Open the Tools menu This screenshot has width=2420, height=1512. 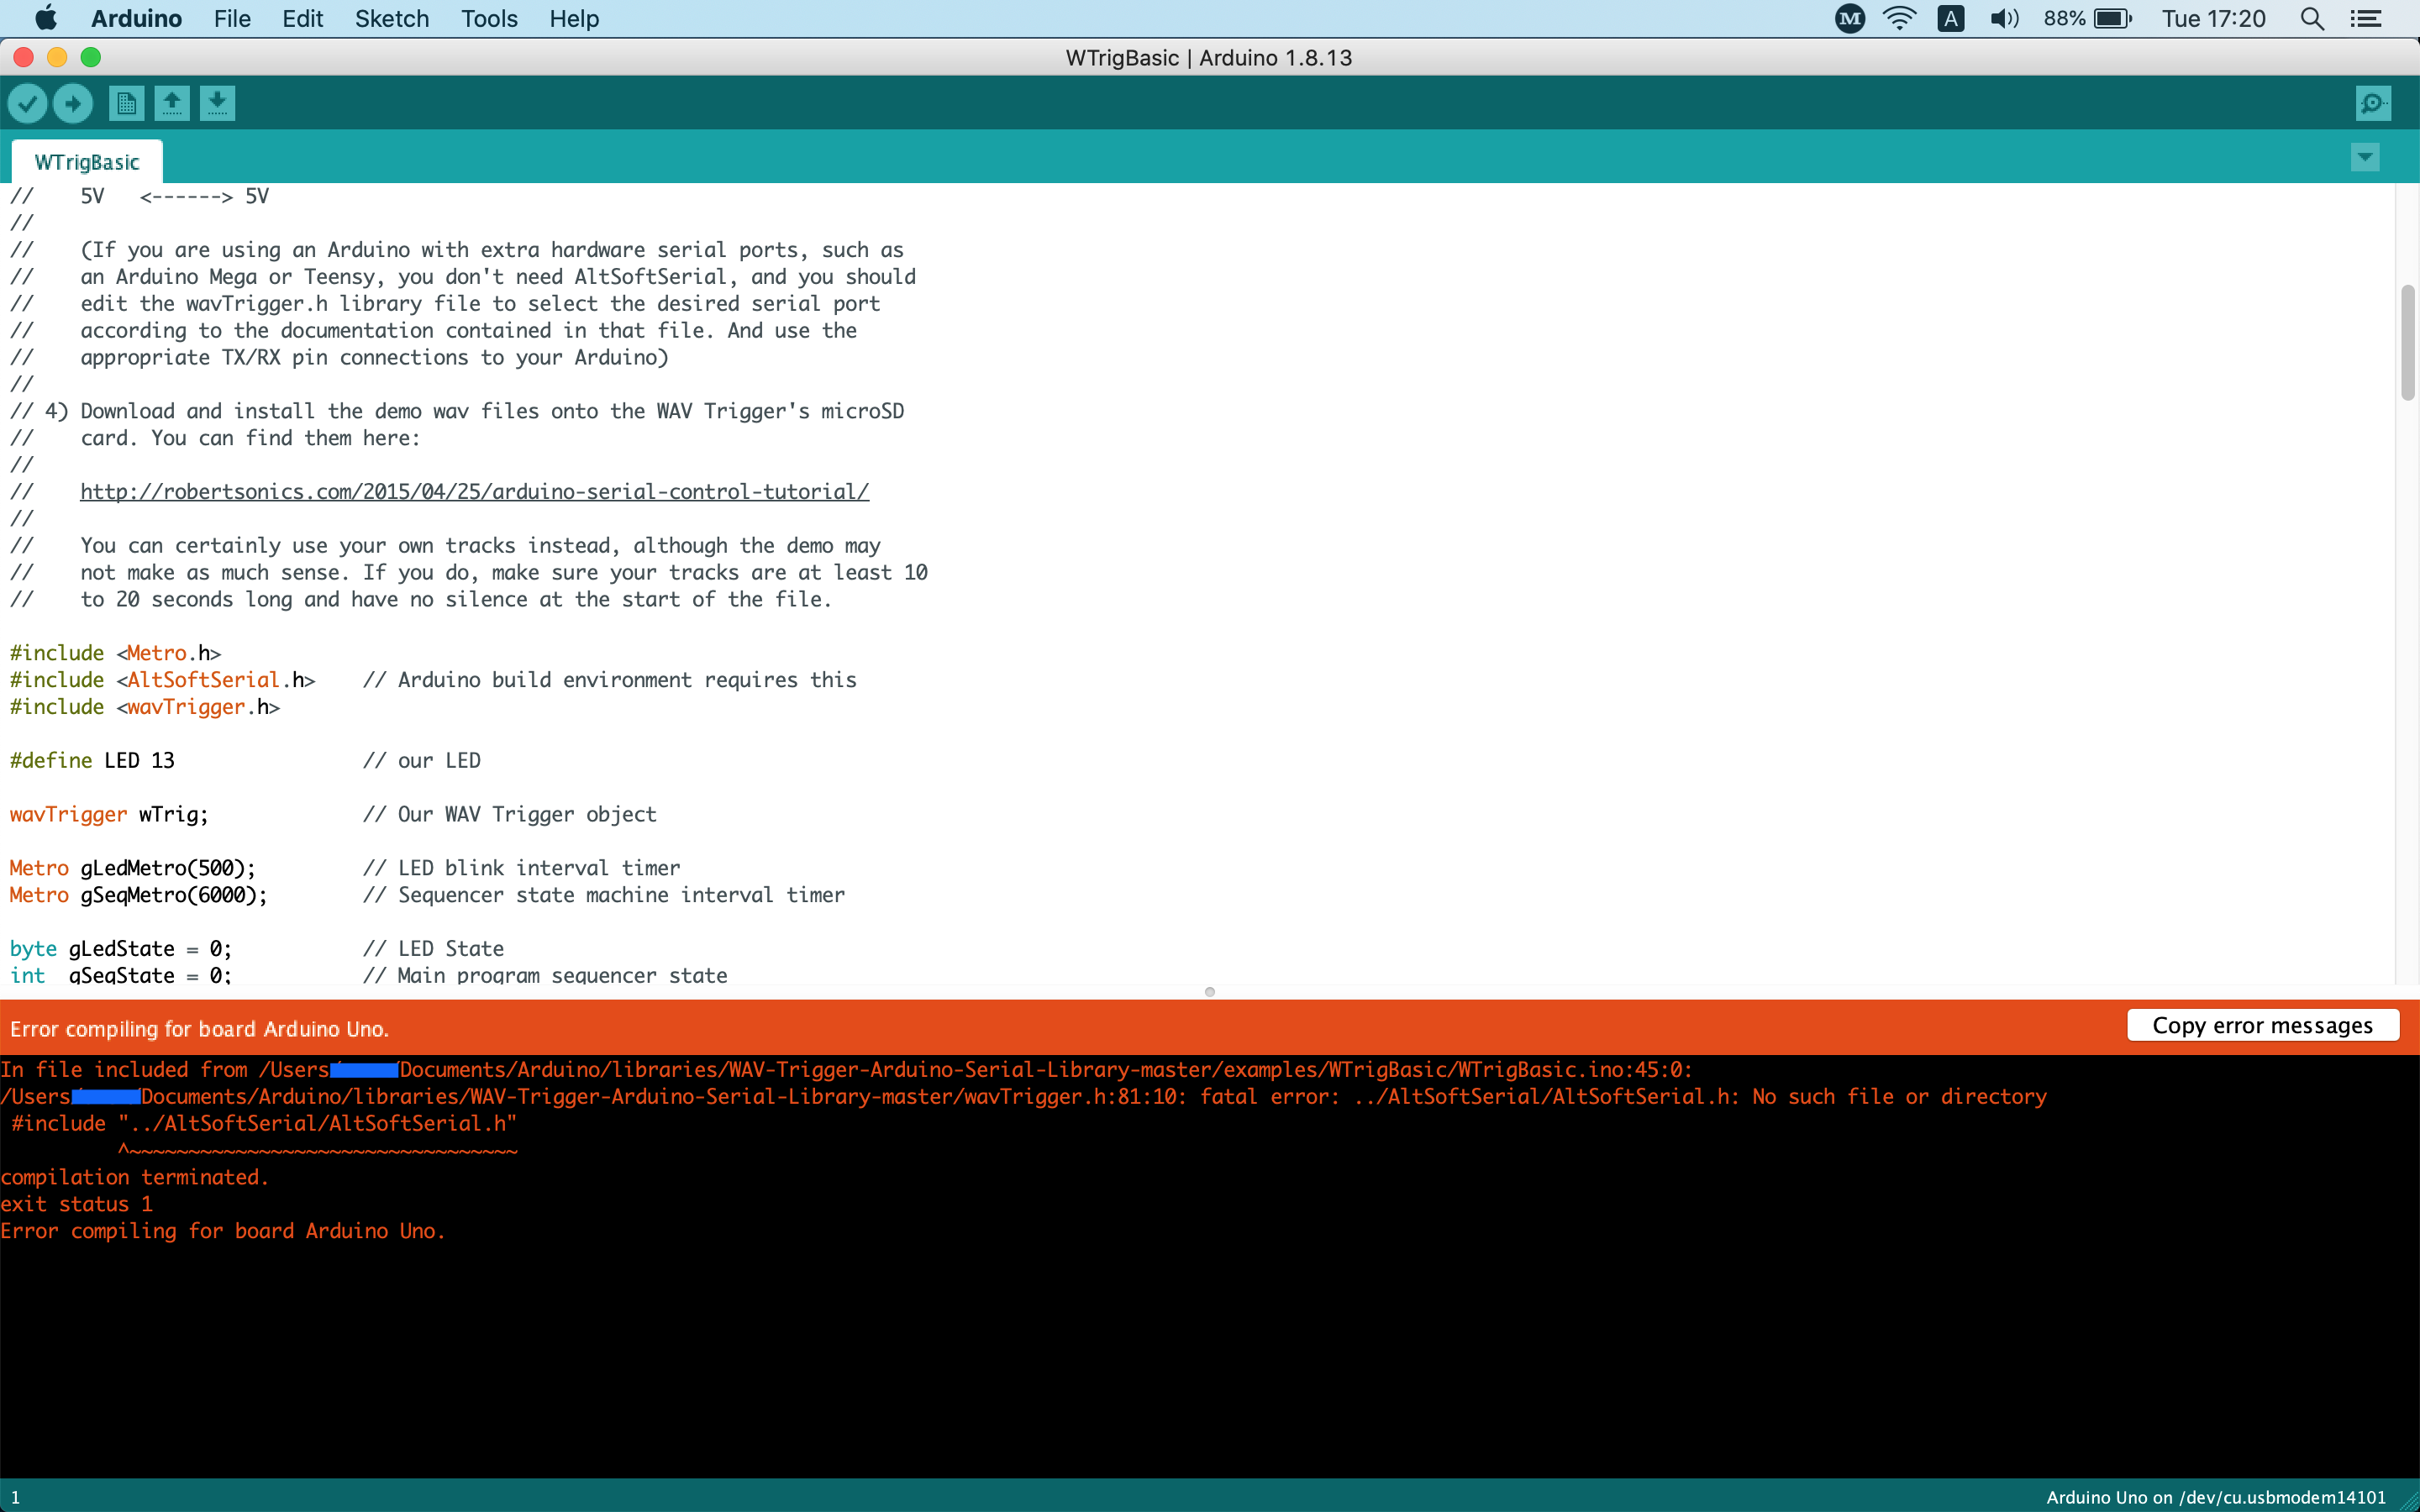[489, 19]
